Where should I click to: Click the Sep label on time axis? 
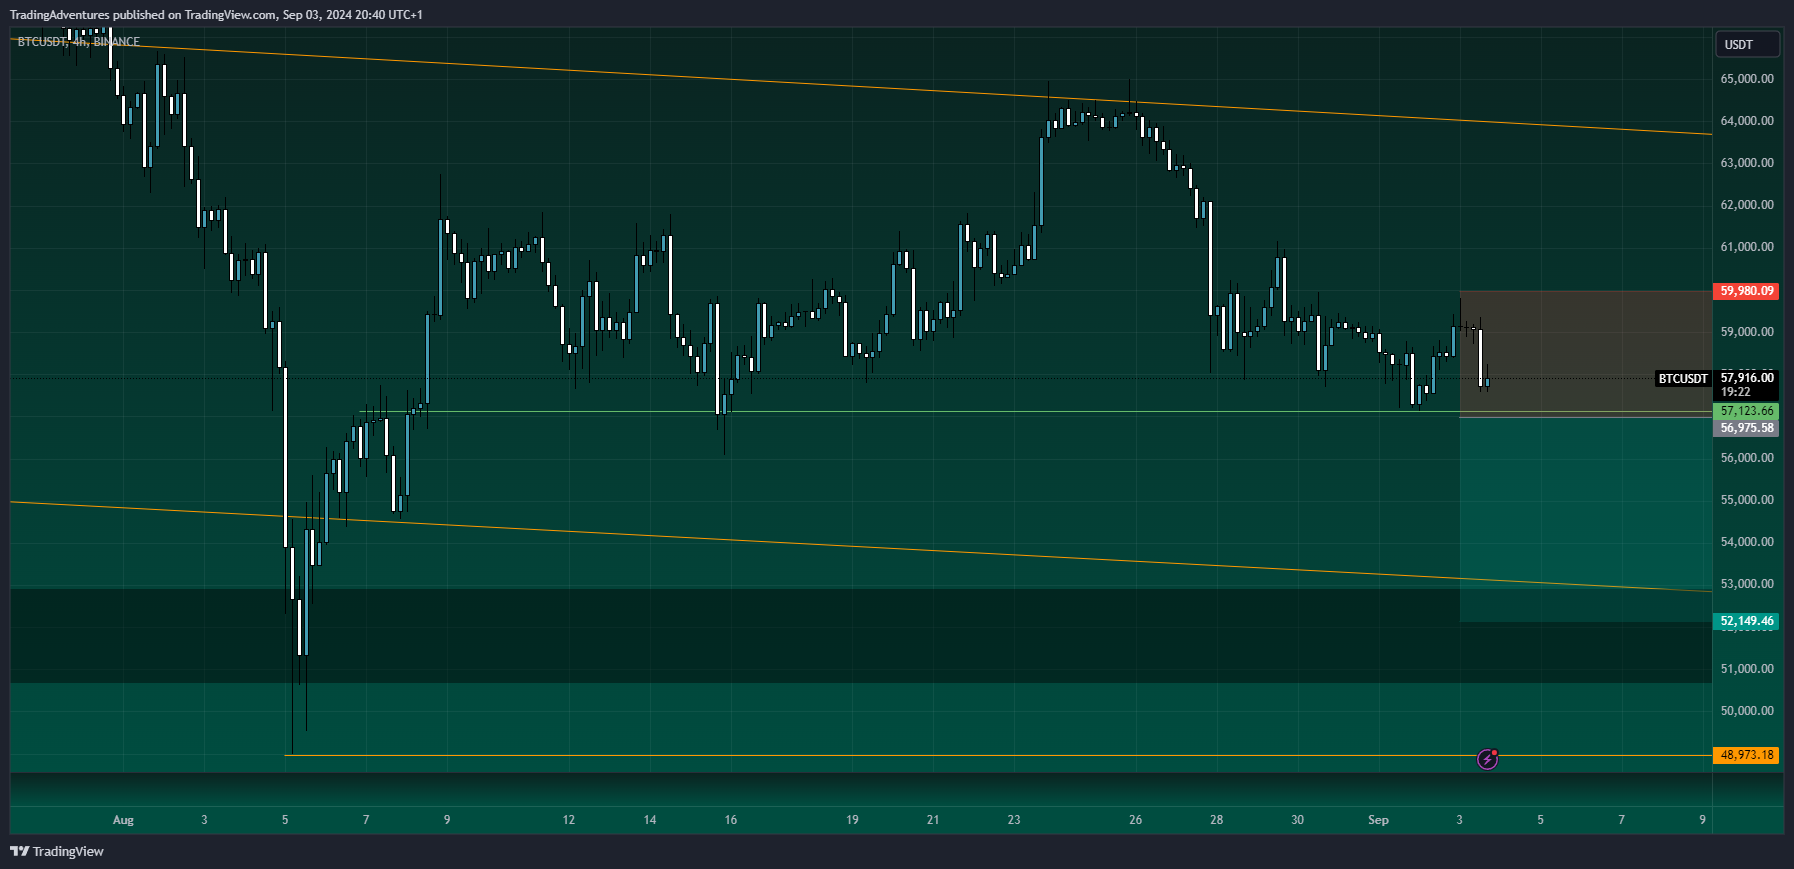(x=1378, y=820)
